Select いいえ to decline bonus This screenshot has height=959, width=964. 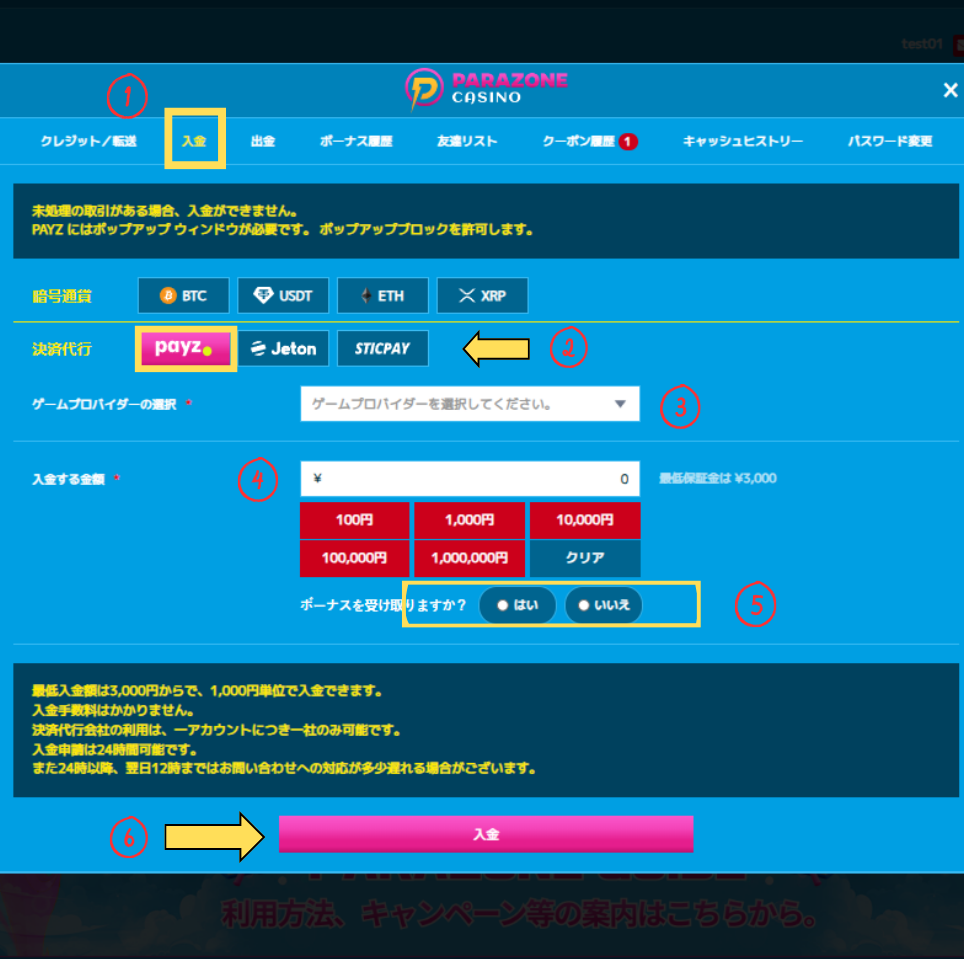point(604,606)
